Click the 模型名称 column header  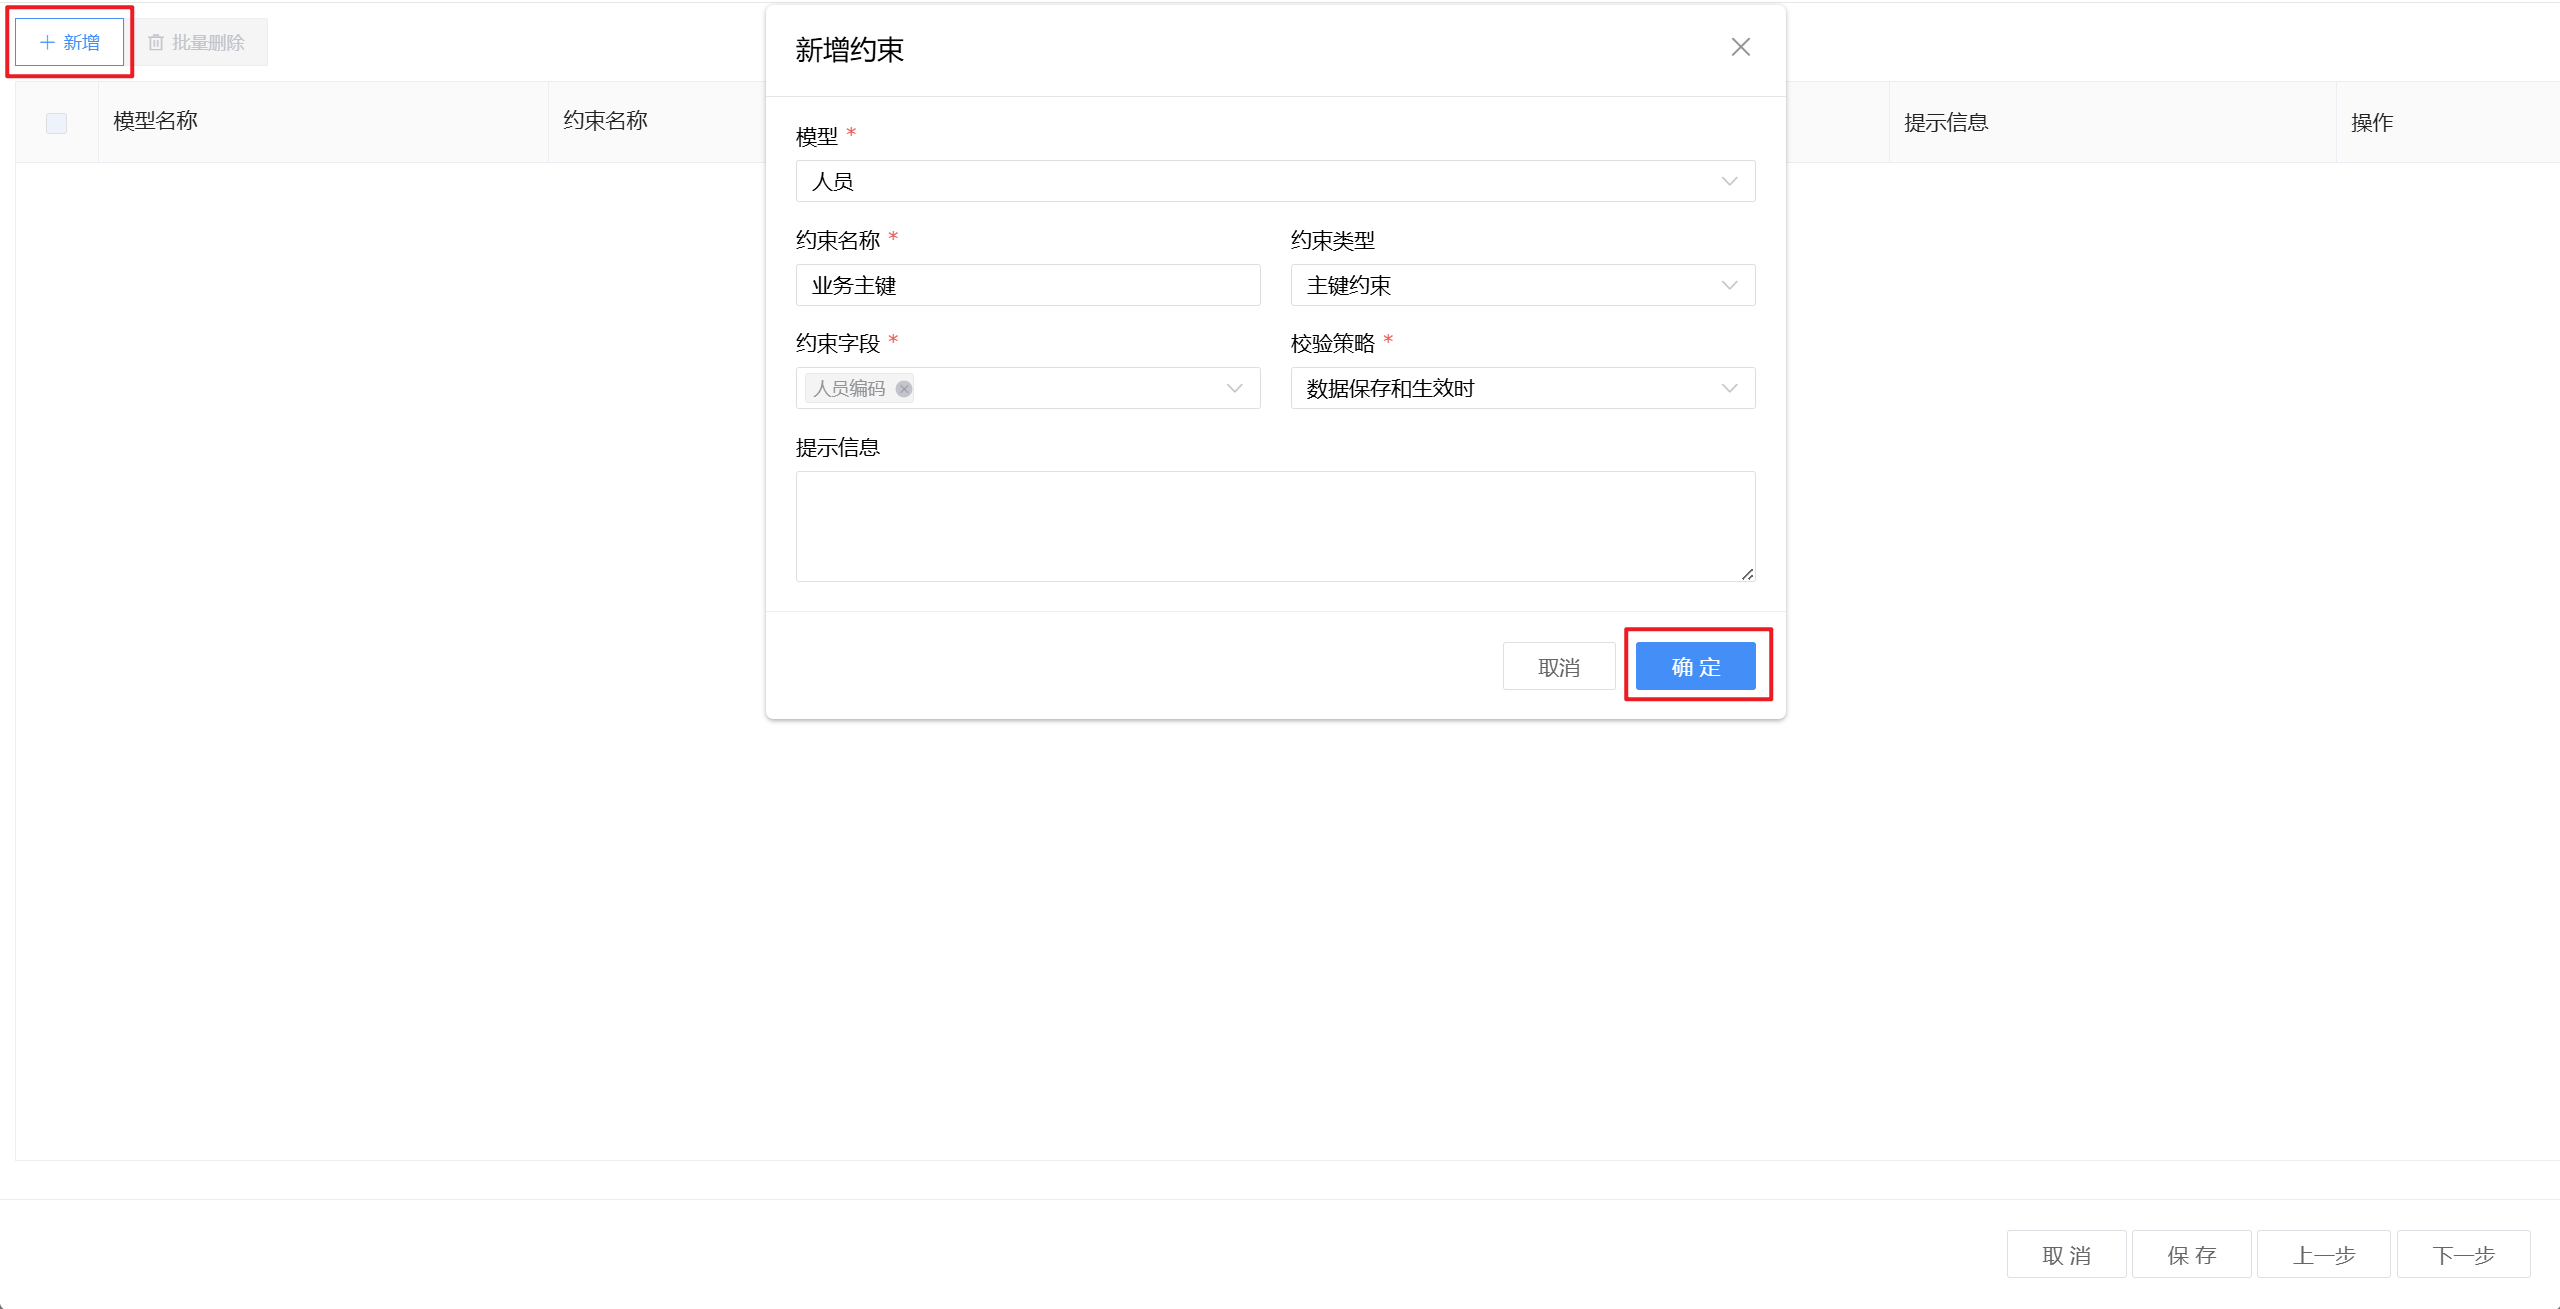coord(156,121)
